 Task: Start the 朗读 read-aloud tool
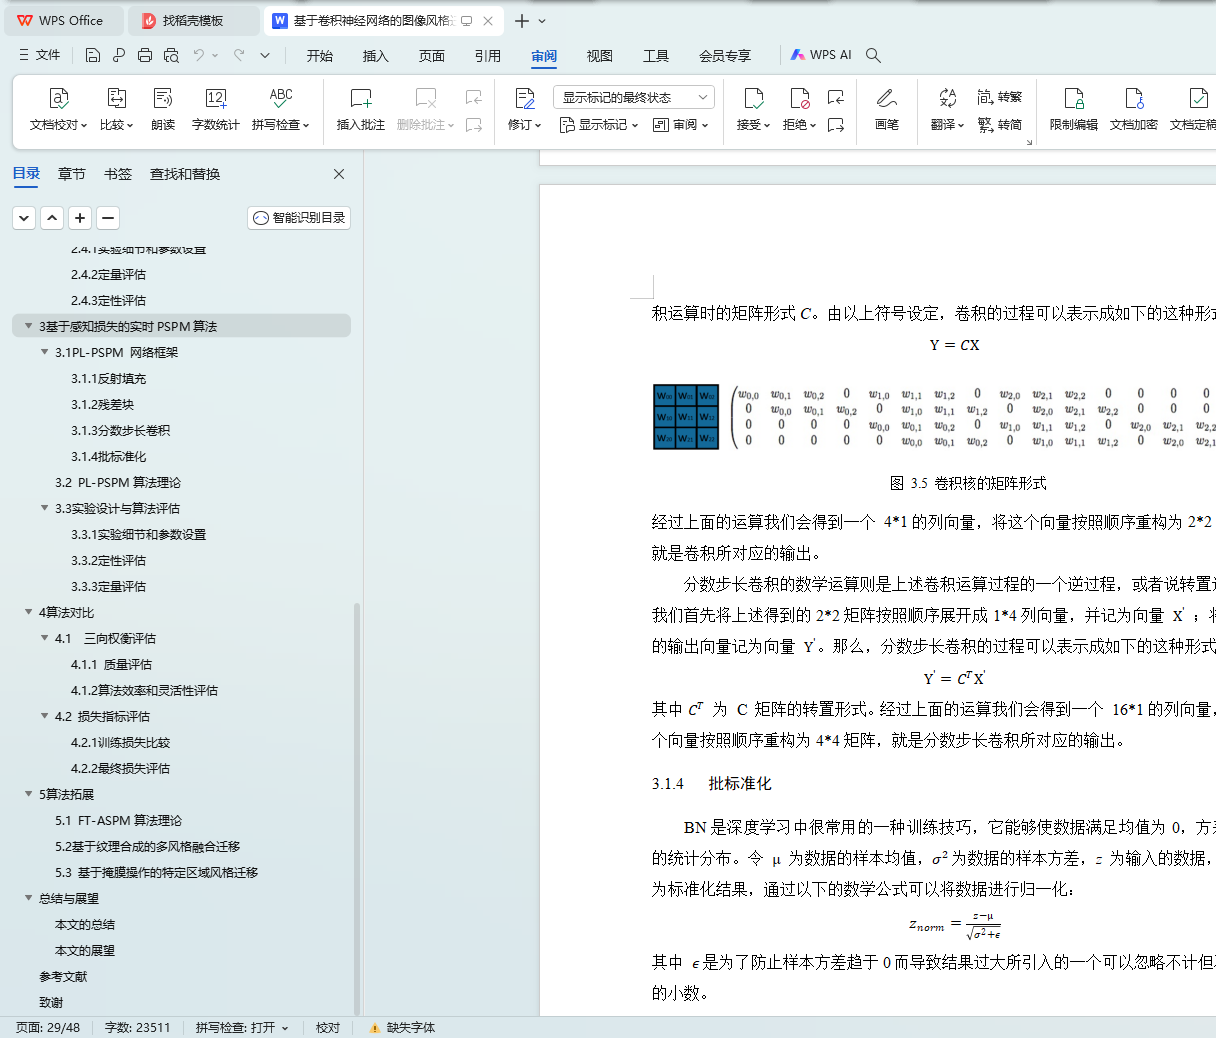(x=163, y=109)
